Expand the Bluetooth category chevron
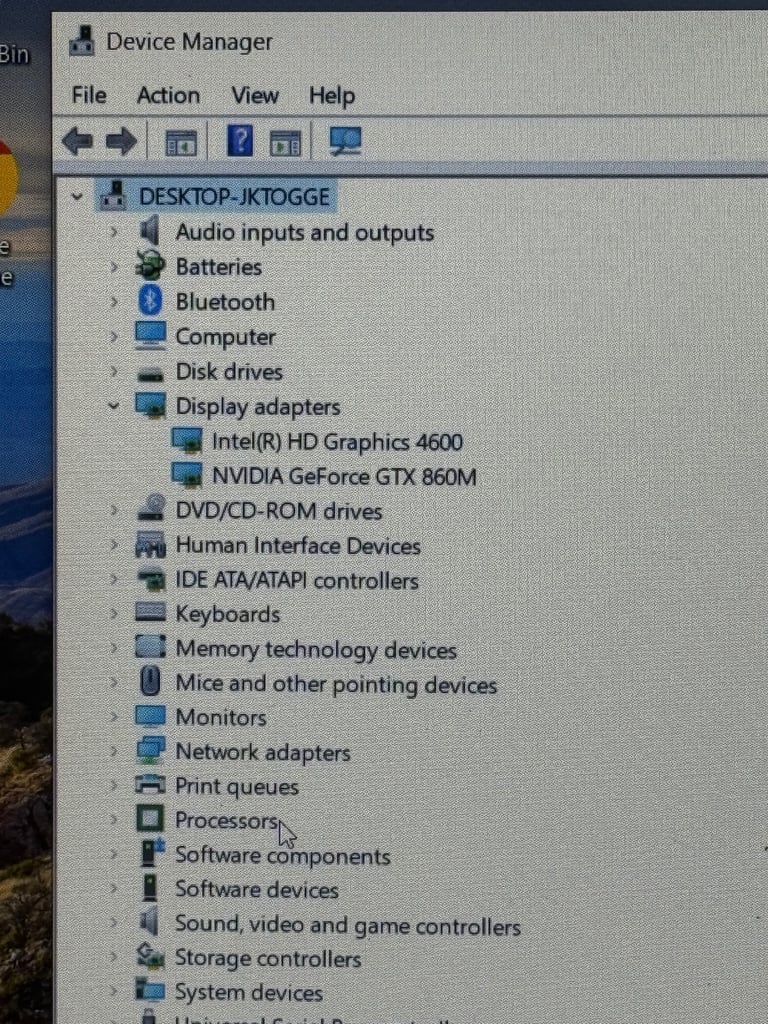The height and width of the screenshot is (1024, 768). pos(114,302)
